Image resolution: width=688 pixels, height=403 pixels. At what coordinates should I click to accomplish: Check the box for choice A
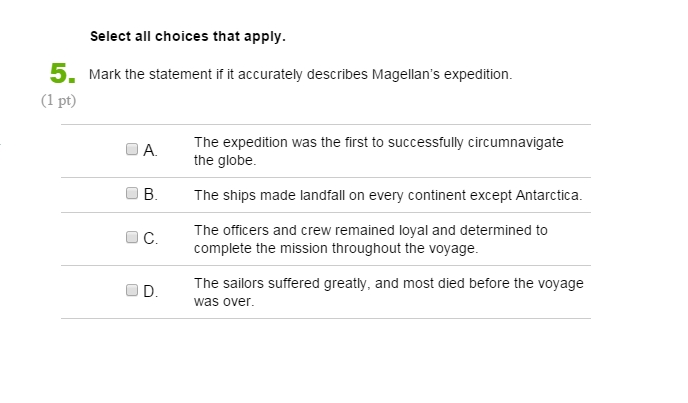pyautogui.click(x=132, y=149)
